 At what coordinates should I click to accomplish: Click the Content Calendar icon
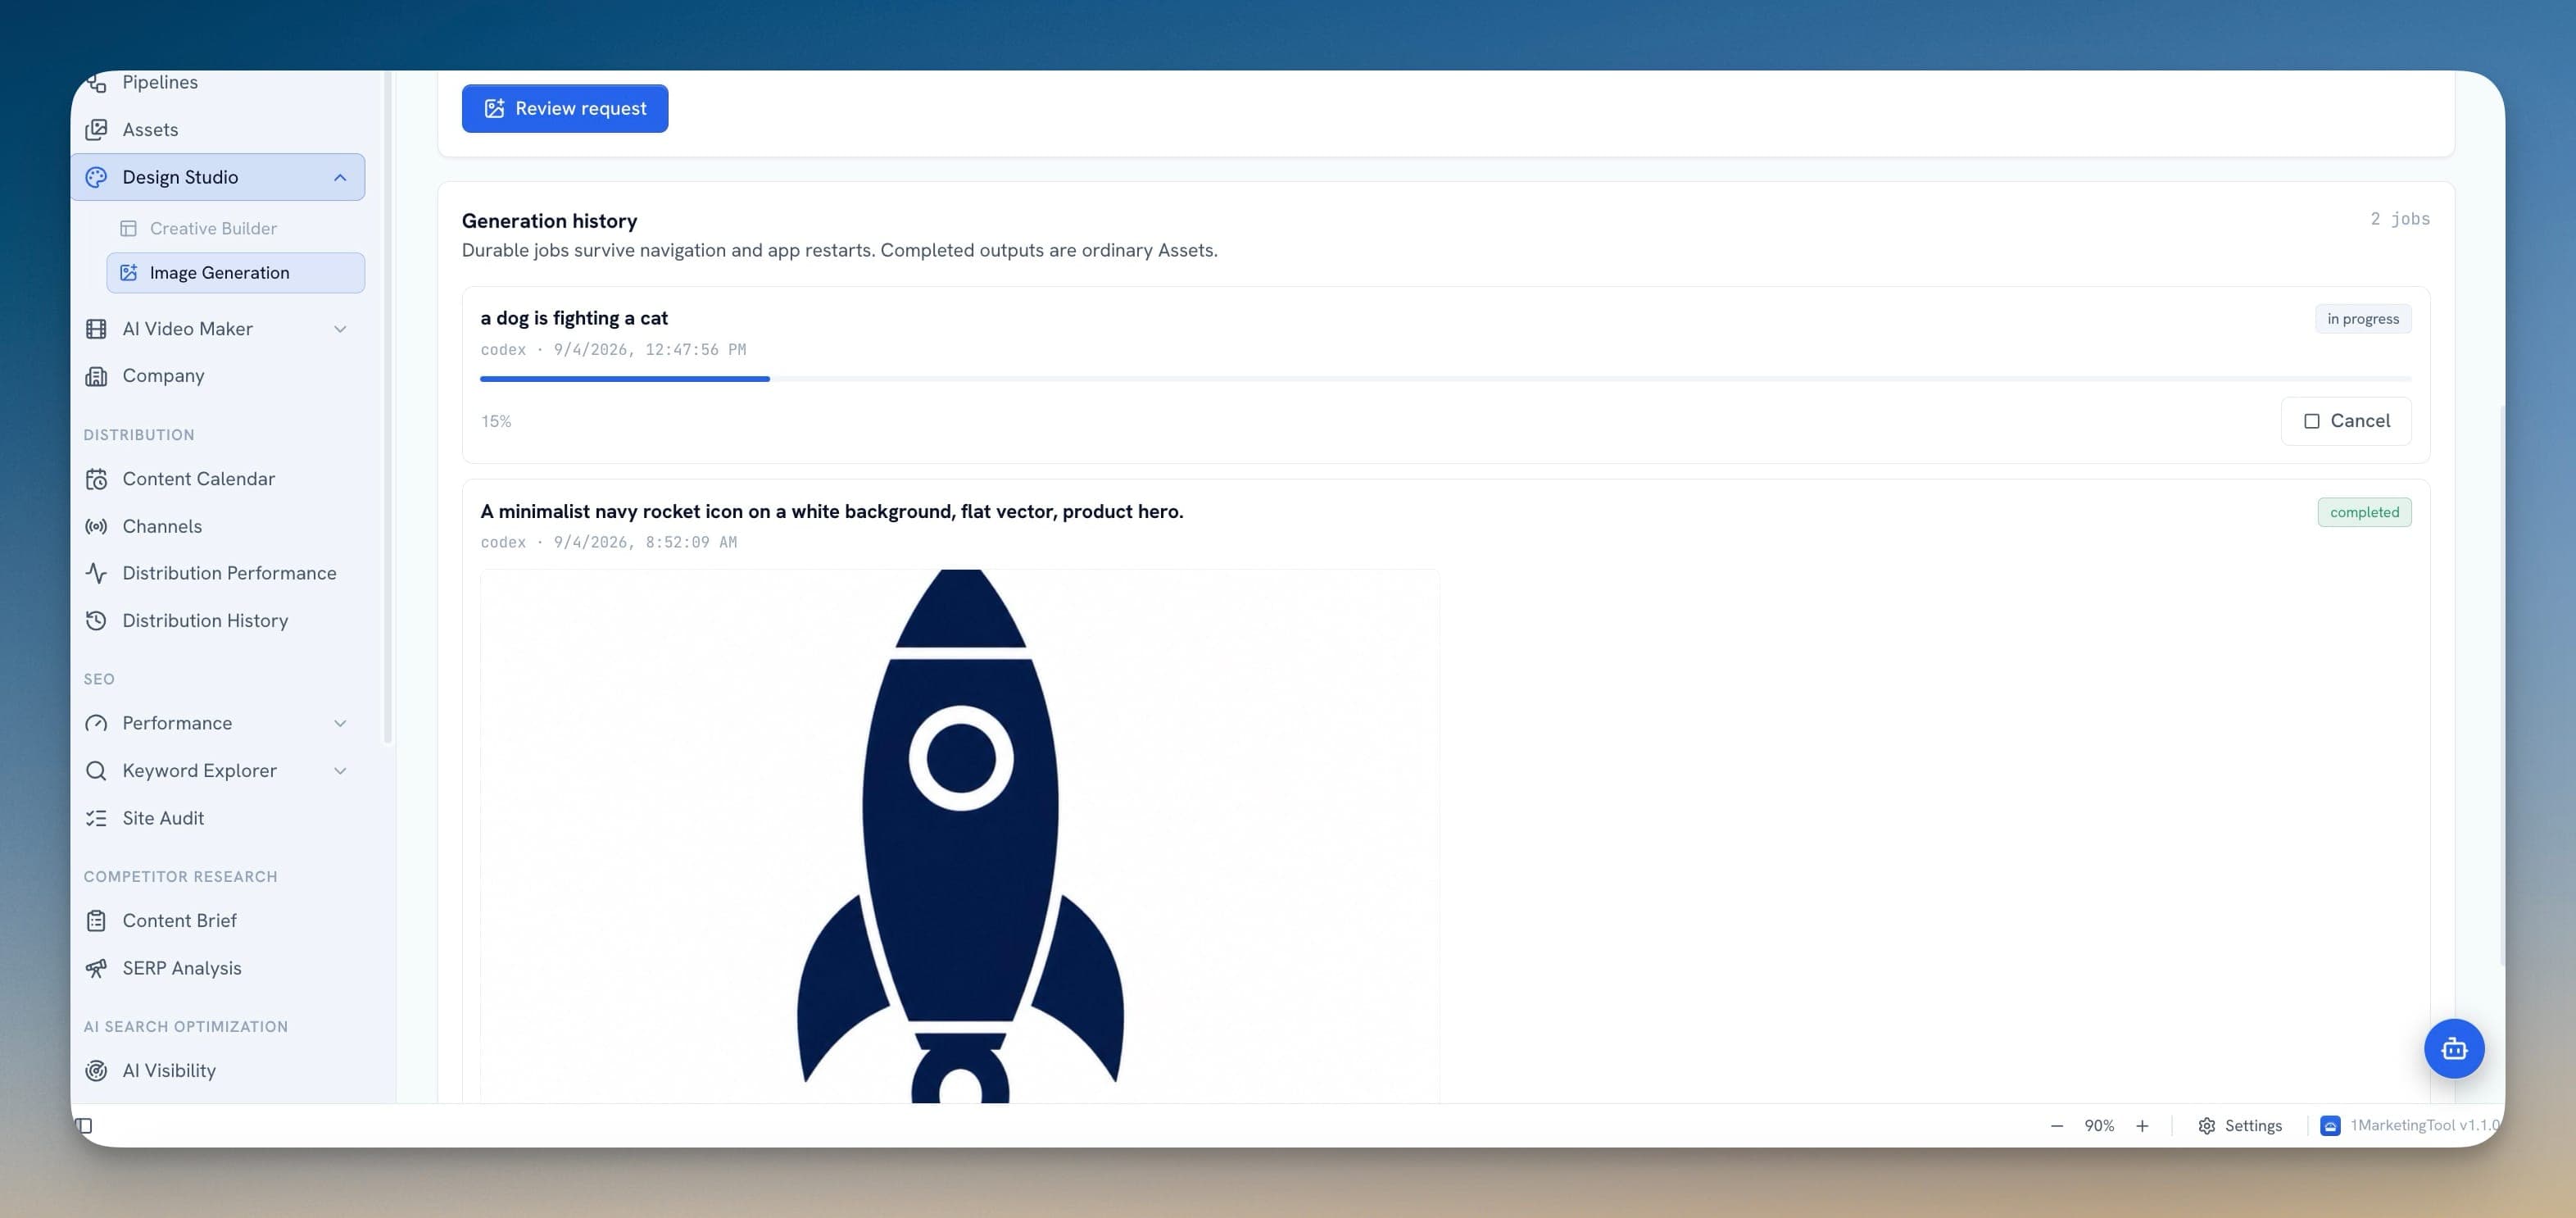click(96, 479)
